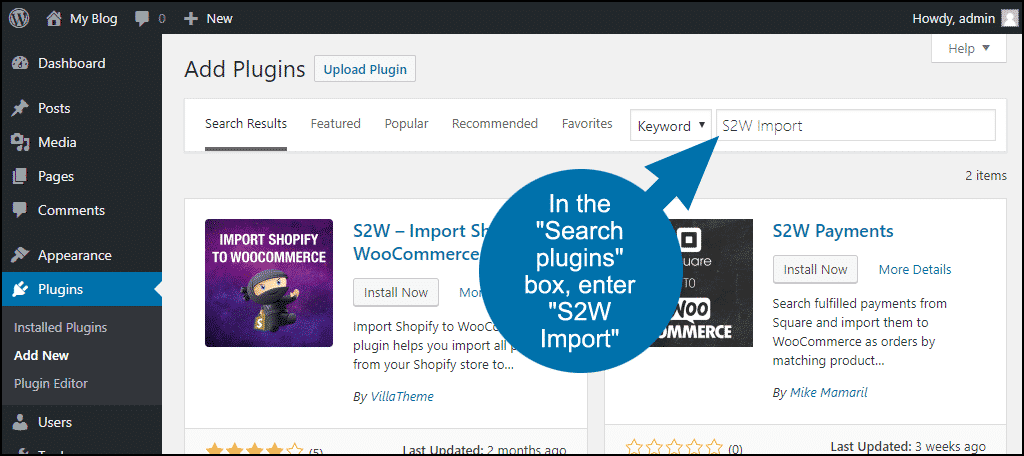Switch to the Search Results tab
The height and width of the screenshot is (456, 1024).
click(x=246, y=123)
